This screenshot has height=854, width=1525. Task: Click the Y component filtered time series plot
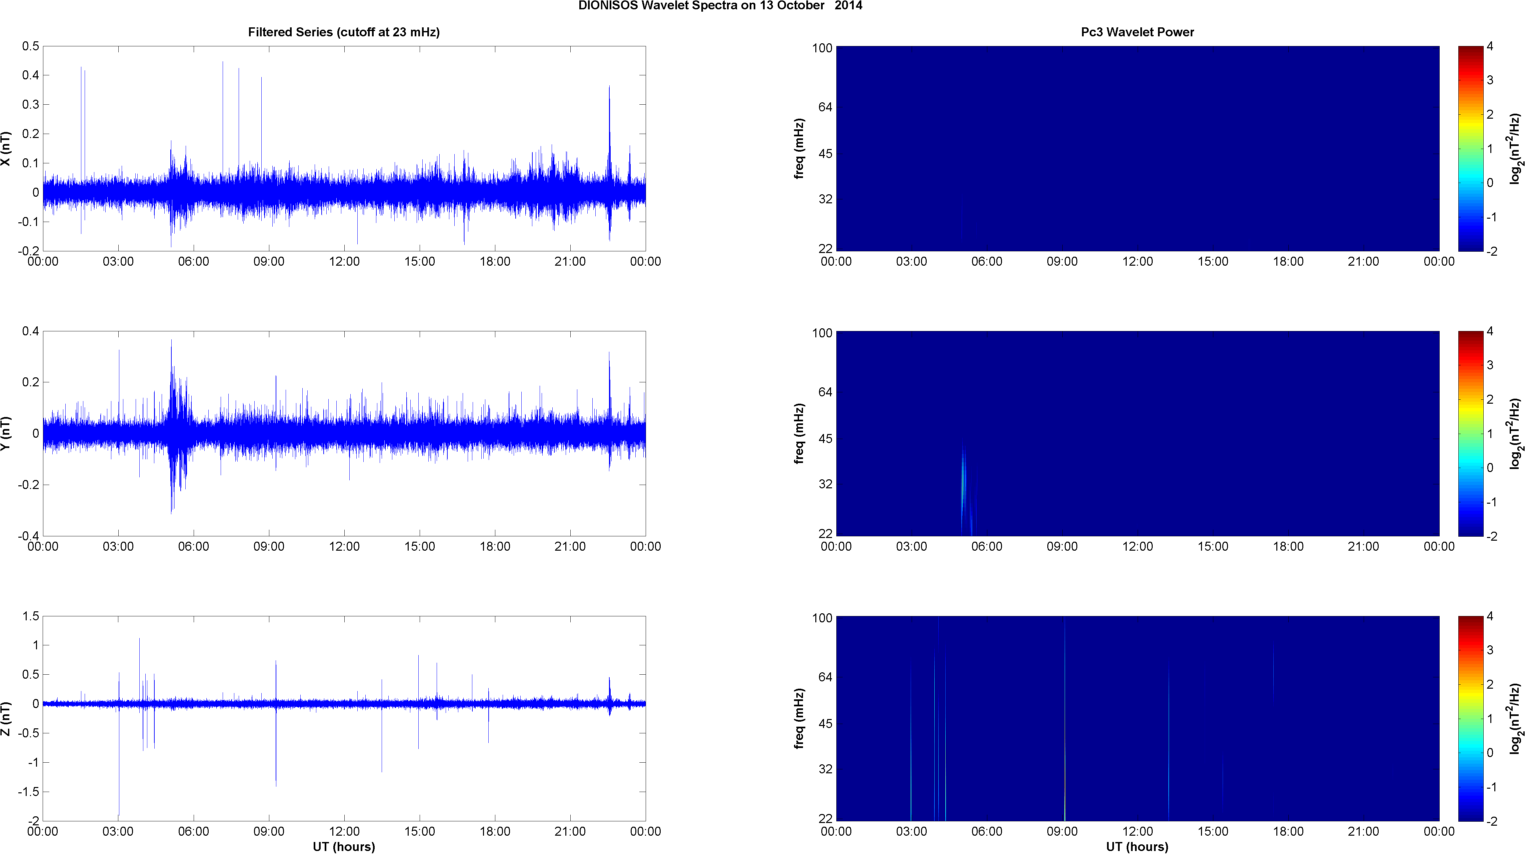(344, 434)
